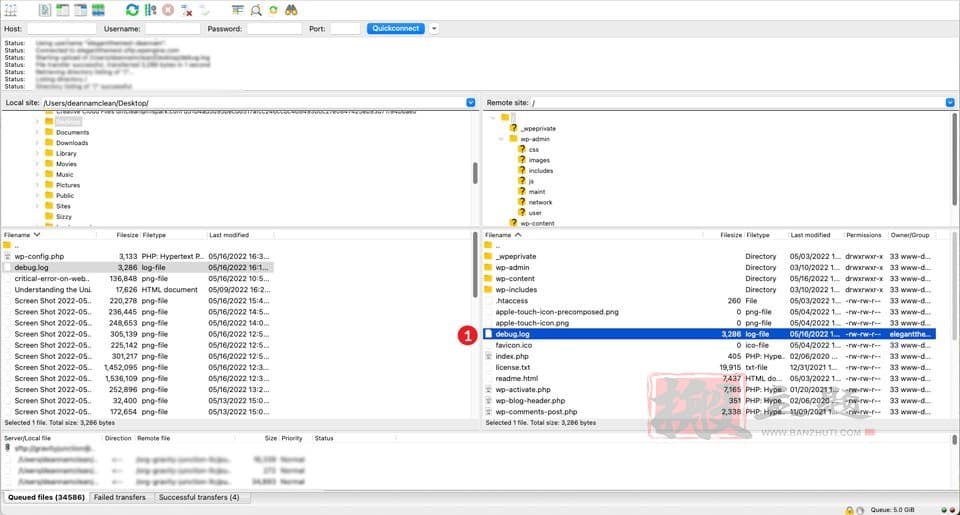
Task: Expand the Documents folder in local tree
Action: coord(37,132)
